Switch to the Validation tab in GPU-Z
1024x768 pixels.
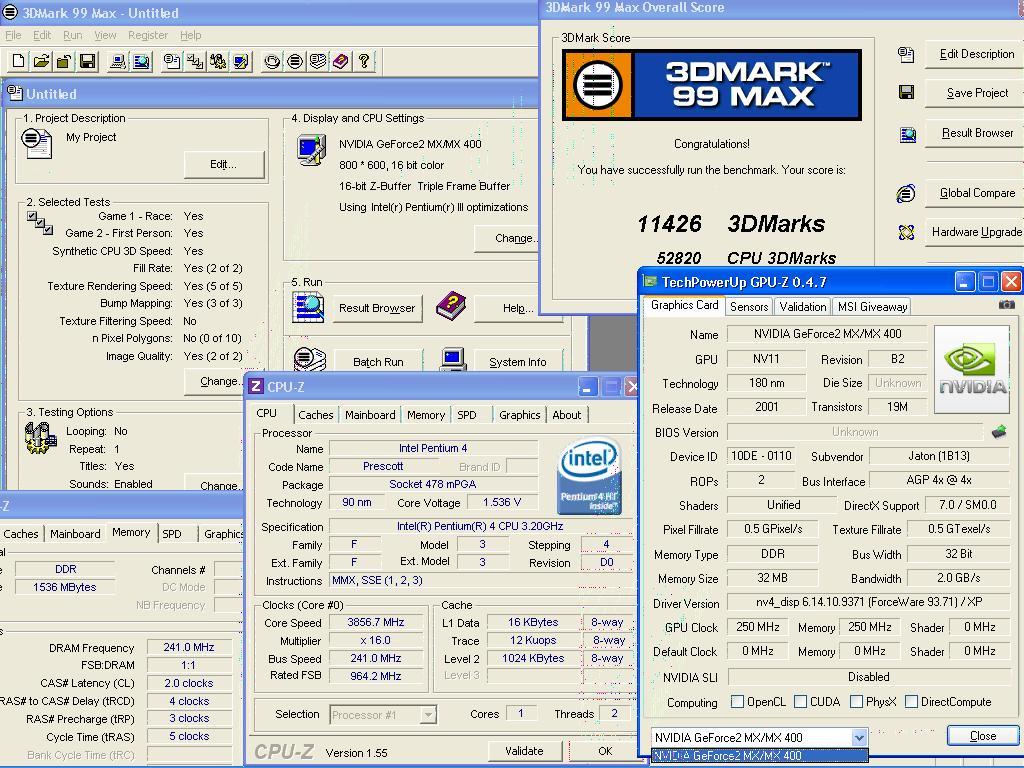coord(803,306)
